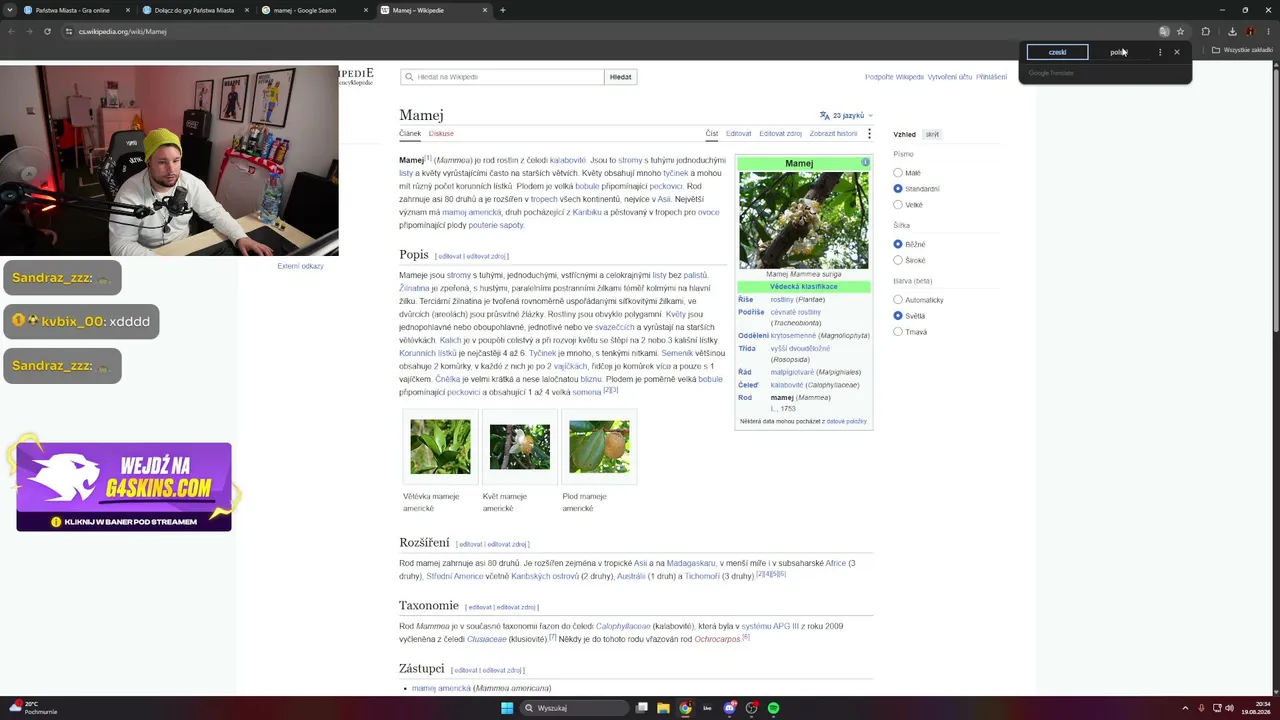This screenshot has height=720, width=1280.
Task: Open the Diskuse tab
Action: pos(441,133)
